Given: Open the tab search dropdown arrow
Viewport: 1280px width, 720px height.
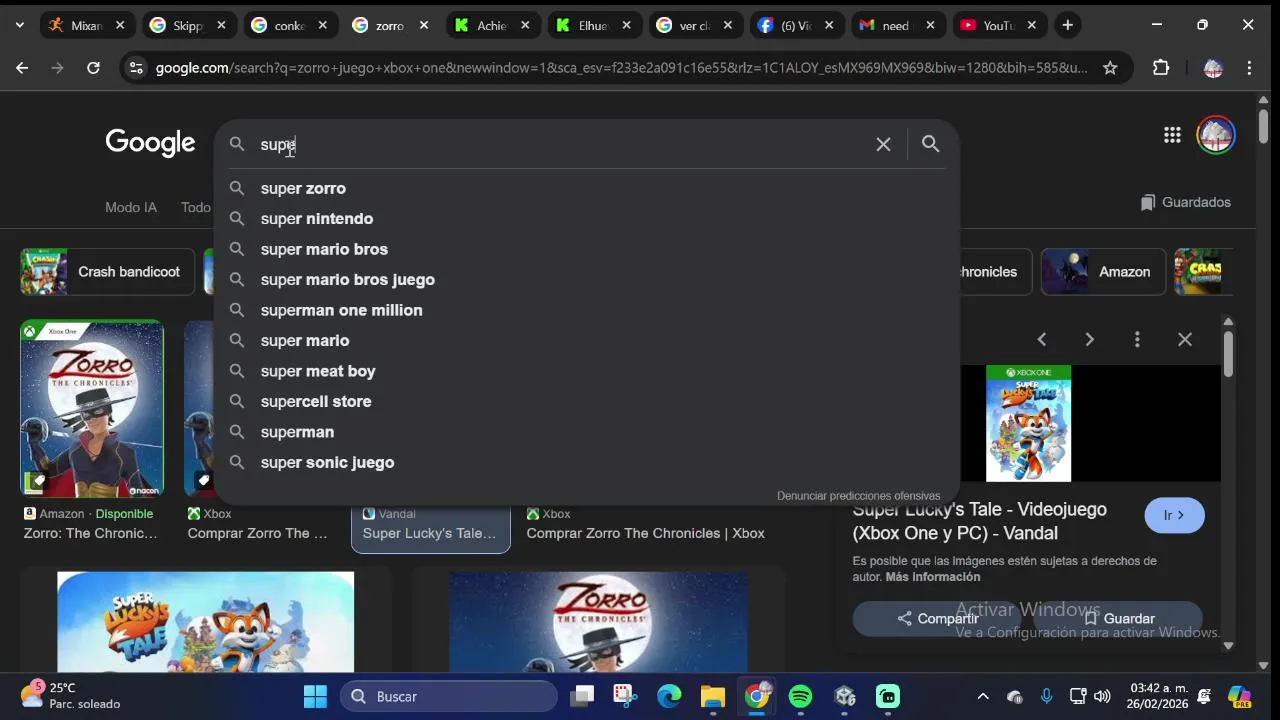Looking at the screenshot, I should pos(19,25).
